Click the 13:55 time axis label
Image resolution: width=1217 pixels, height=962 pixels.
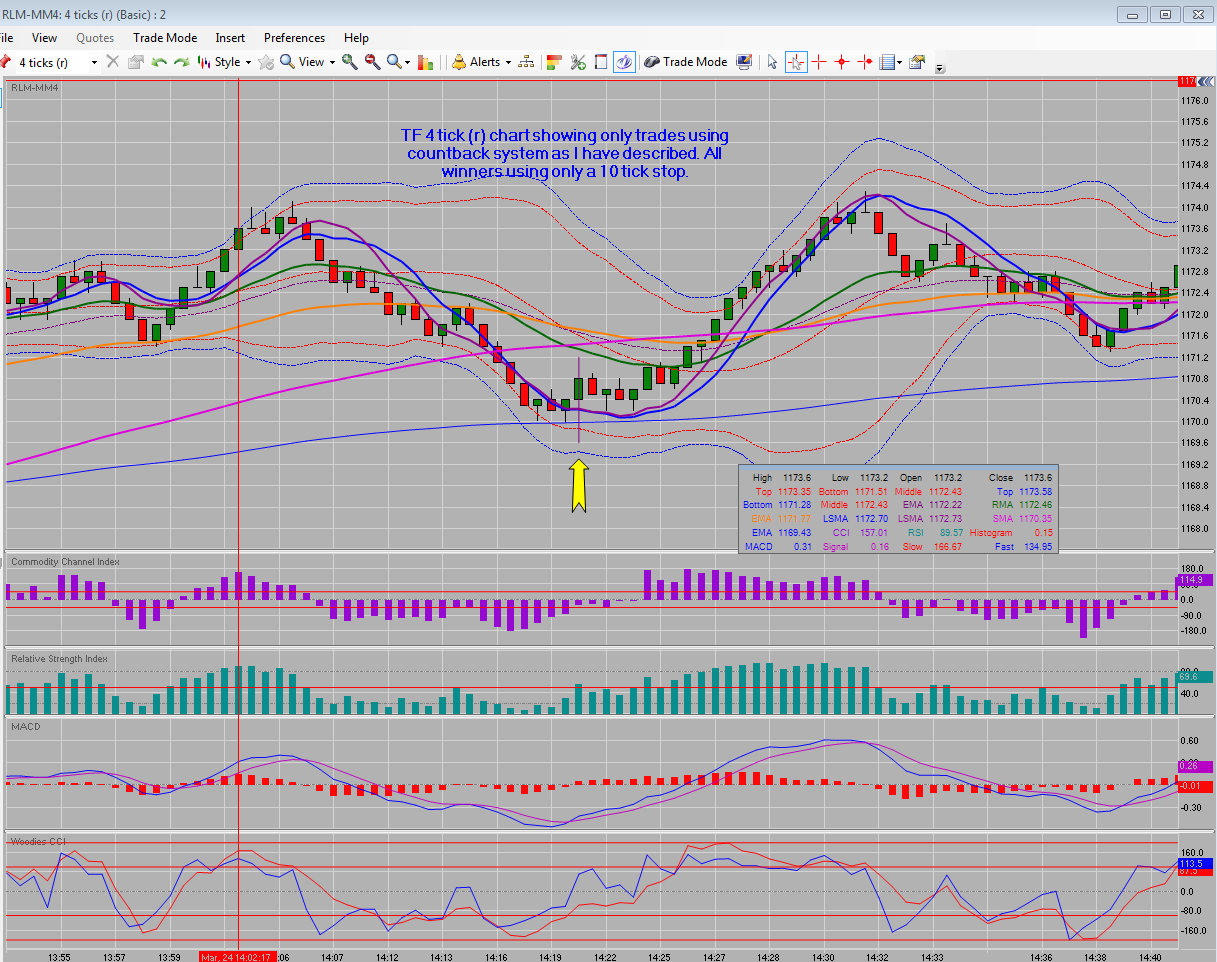(59, 957)
